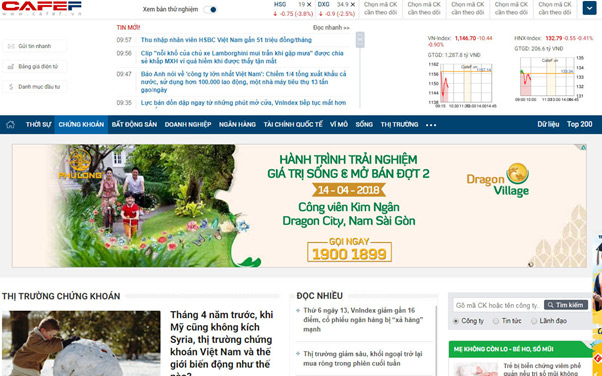The height and width of the screenshot is (376, 602).
Task: Click the first 'Chọn mã CK cần theo dõi' slot
Action: click(x=380, y=8)
